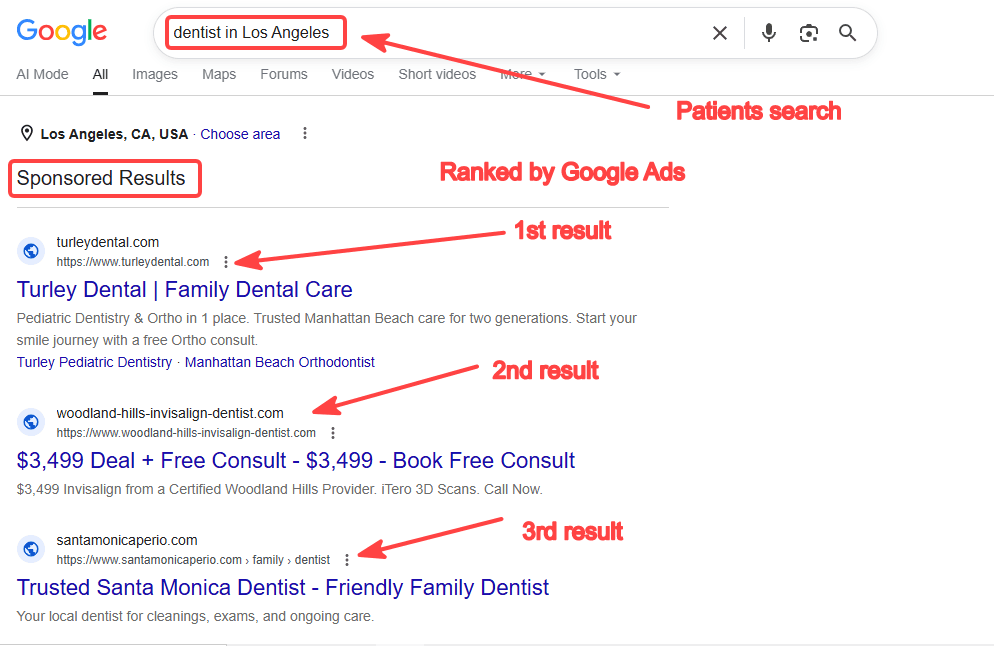Image resolution: width=994 pixels, height=646 pixels.
Task: Switch to AI Mode tab
Action: (42, 74)
